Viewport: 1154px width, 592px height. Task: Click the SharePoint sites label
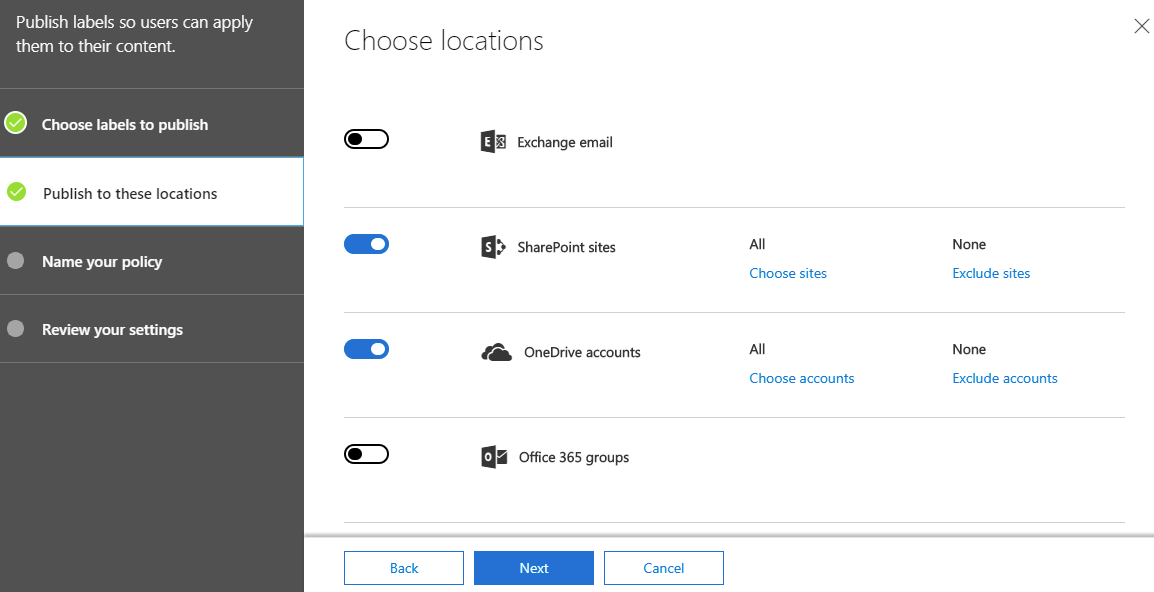click(566, 247)
